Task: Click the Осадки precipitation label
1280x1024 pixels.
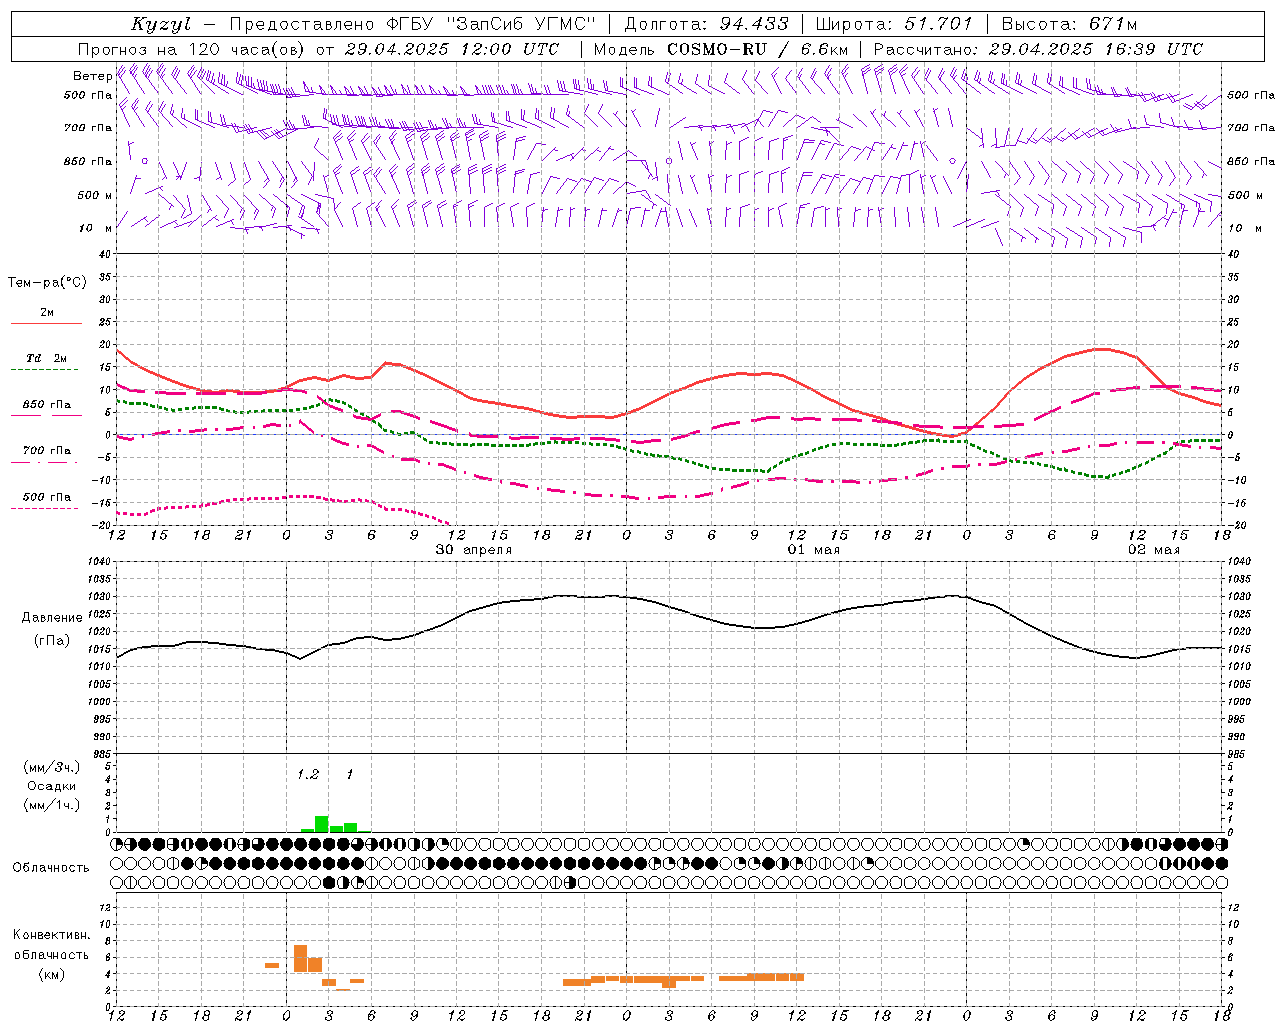Action: (x=51, y=786)
